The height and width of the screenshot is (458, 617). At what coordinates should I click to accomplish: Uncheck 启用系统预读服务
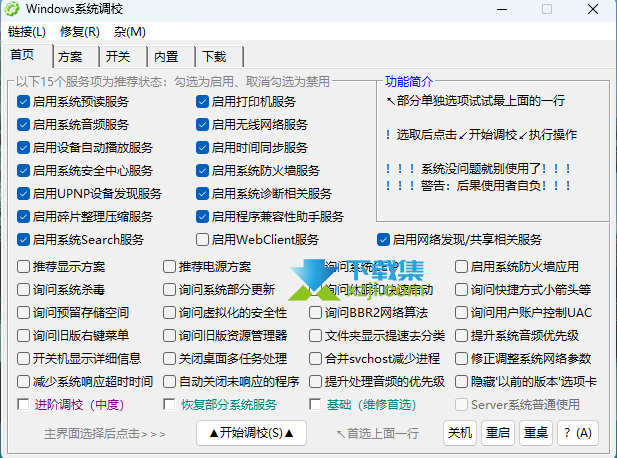pos(23,102)
